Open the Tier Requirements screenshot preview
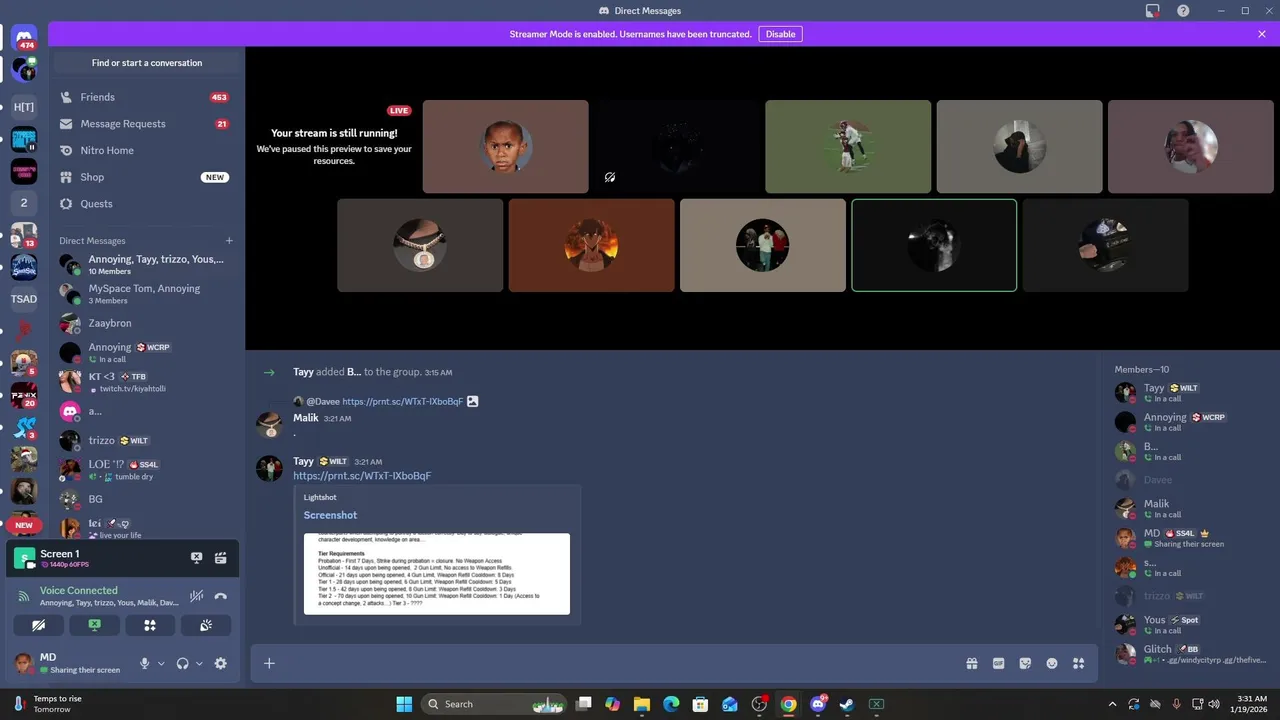The width and height of the screenshot is (1280, 720). 437,574
